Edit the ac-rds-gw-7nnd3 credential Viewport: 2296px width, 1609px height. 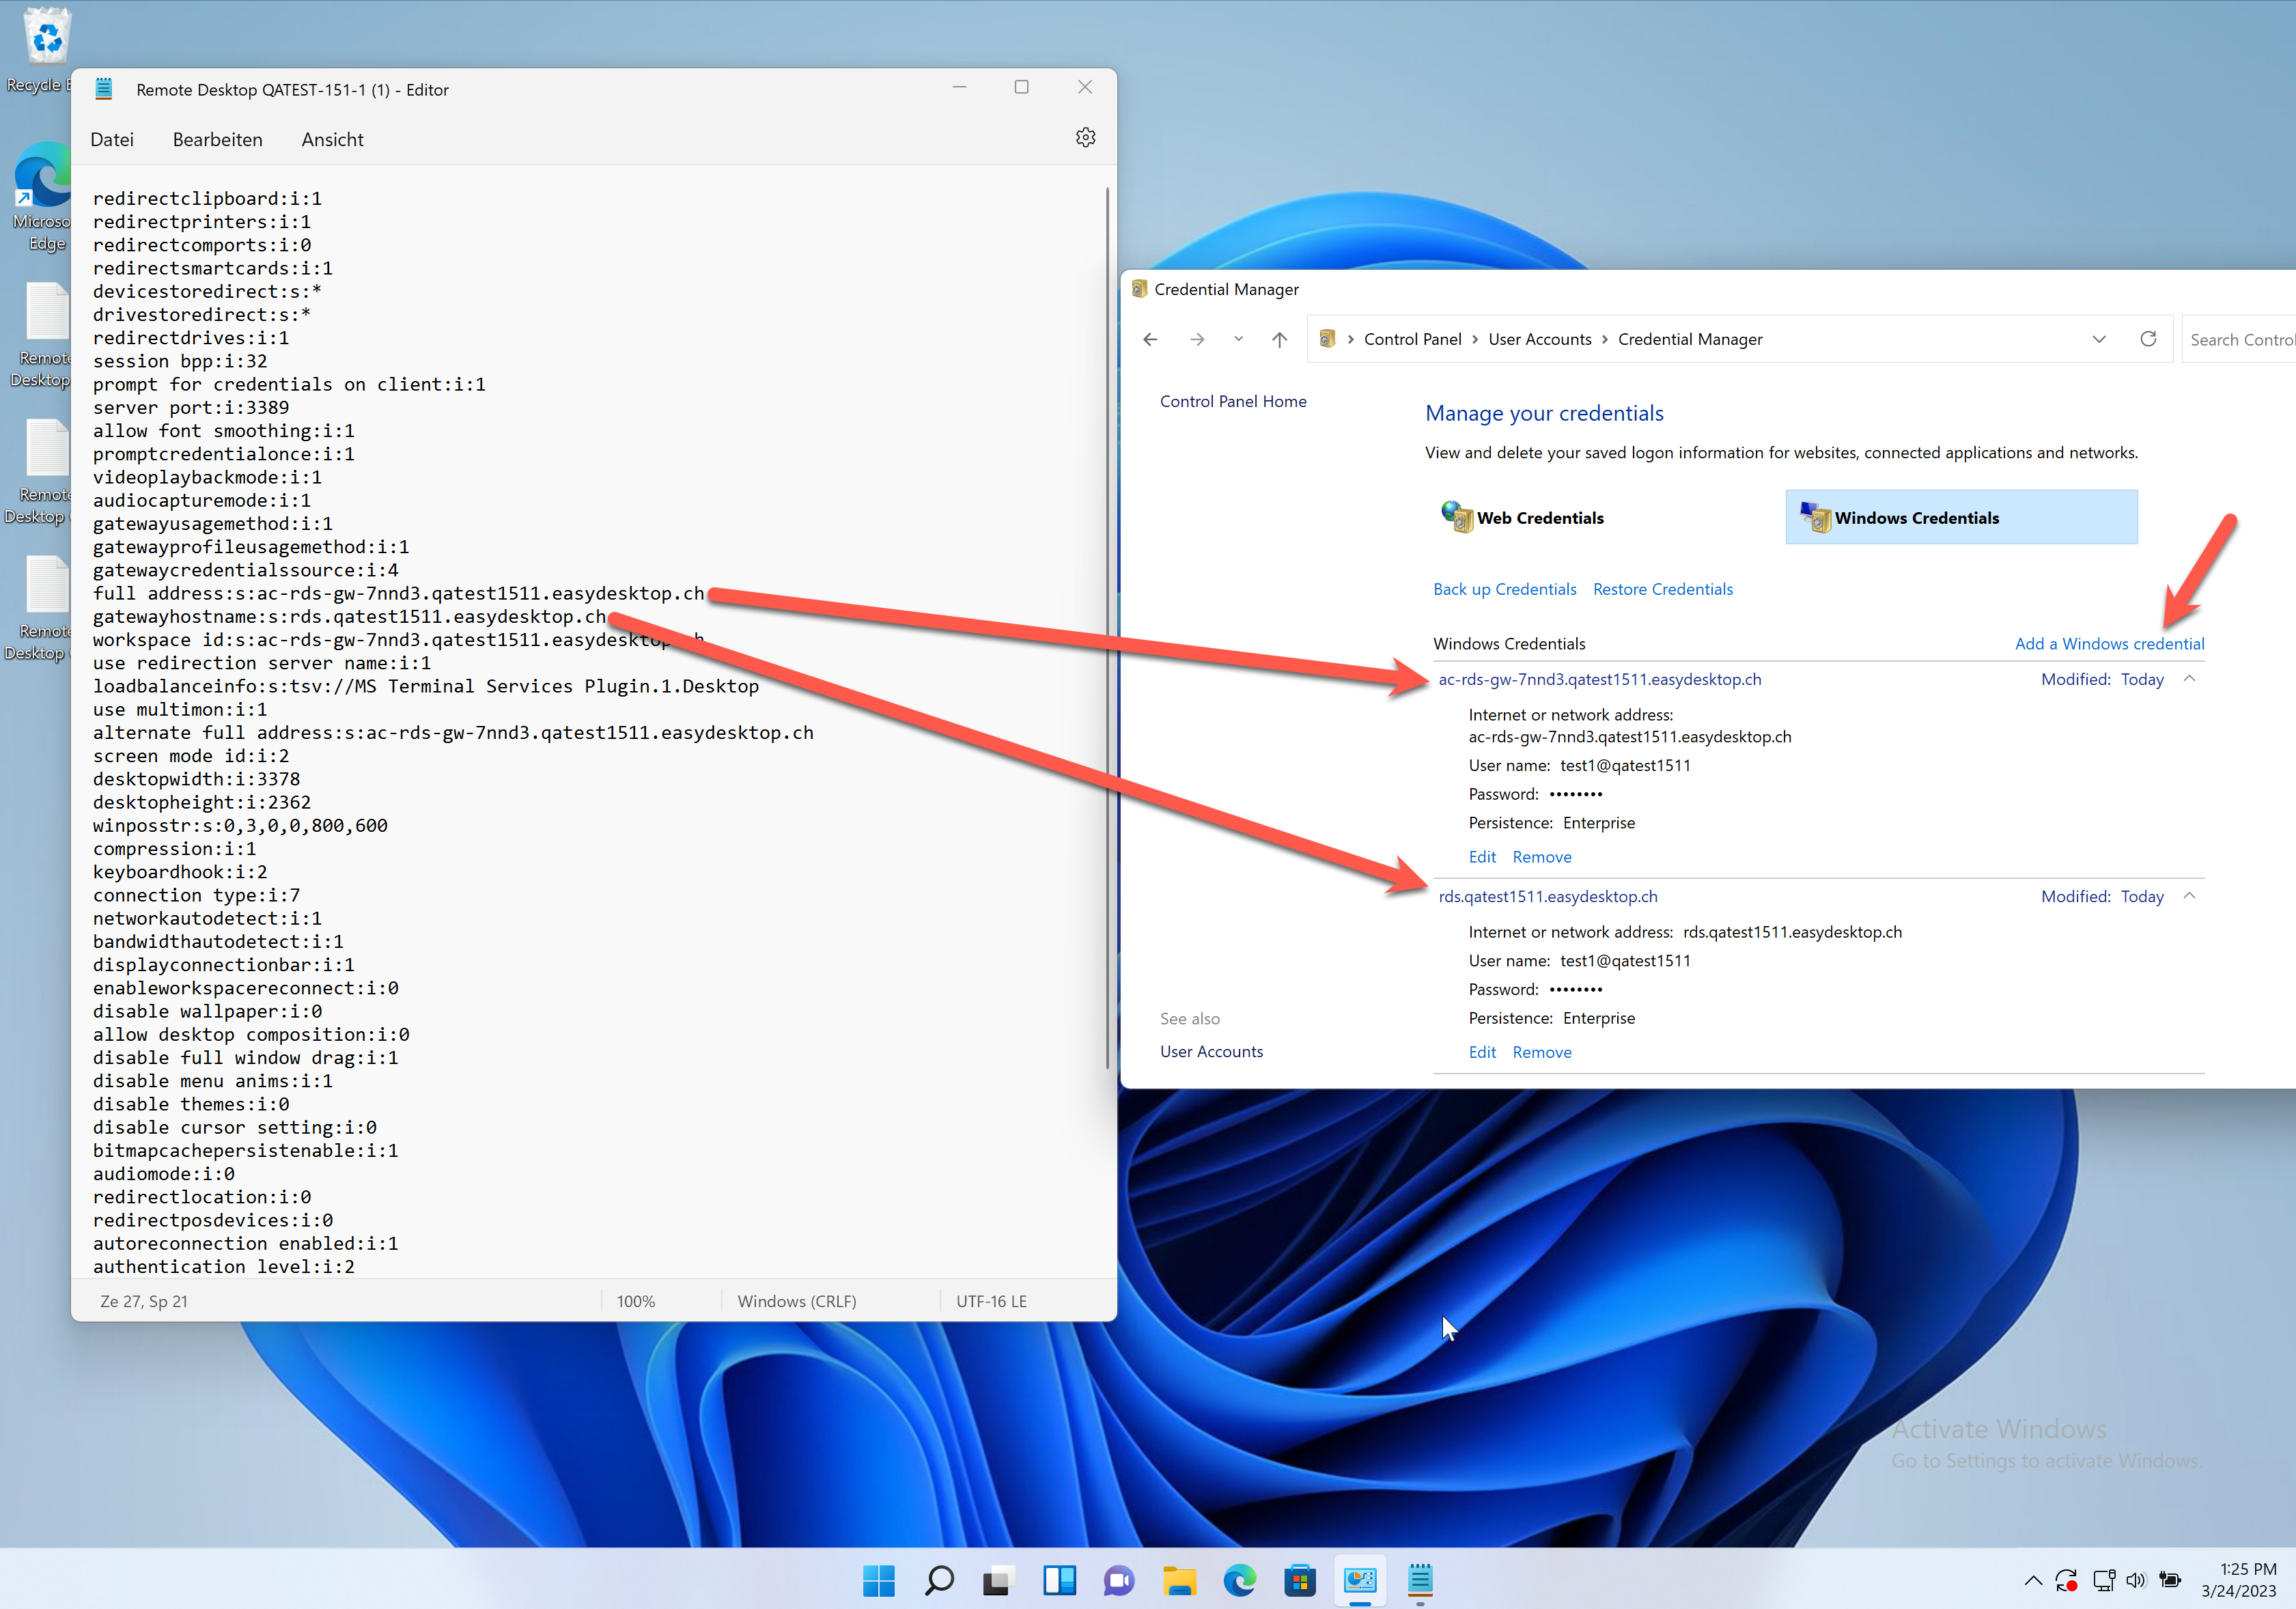click(1482, 857)
